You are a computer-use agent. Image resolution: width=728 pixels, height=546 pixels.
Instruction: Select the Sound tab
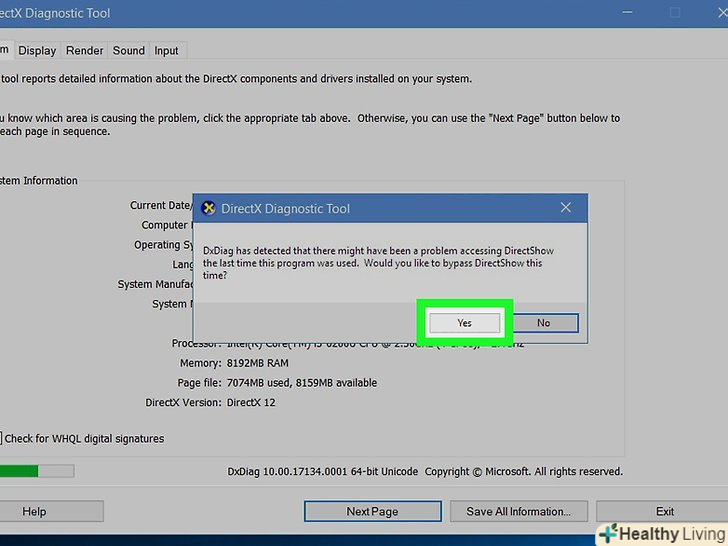click(x=129, y=50)
